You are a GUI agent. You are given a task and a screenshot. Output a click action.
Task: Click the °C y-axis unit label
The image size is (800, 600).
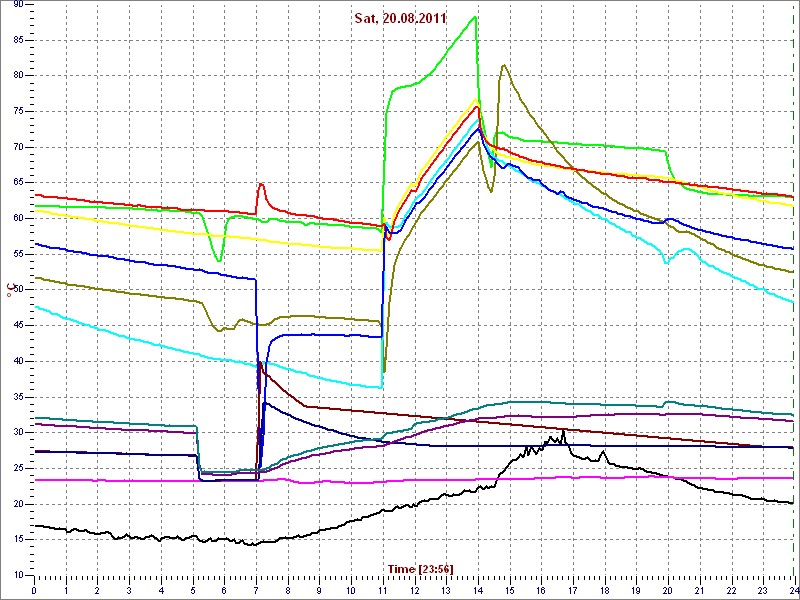9,290
